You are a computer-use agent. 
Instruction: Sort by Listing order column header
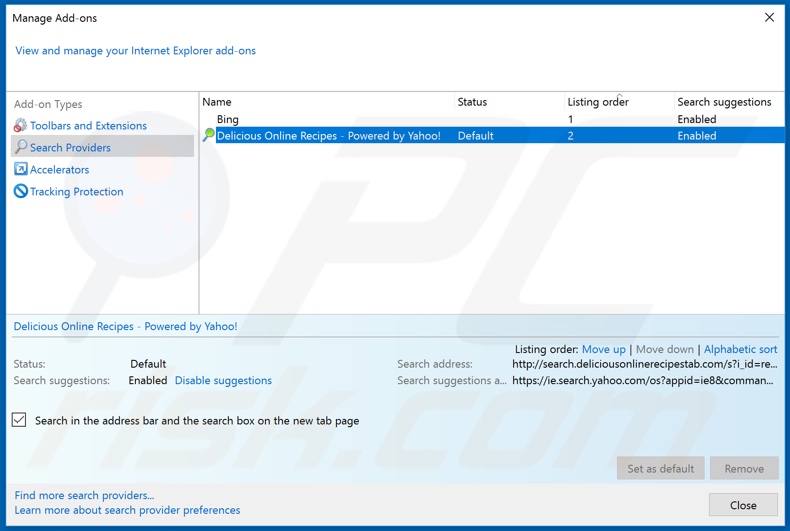pos(598,102)
